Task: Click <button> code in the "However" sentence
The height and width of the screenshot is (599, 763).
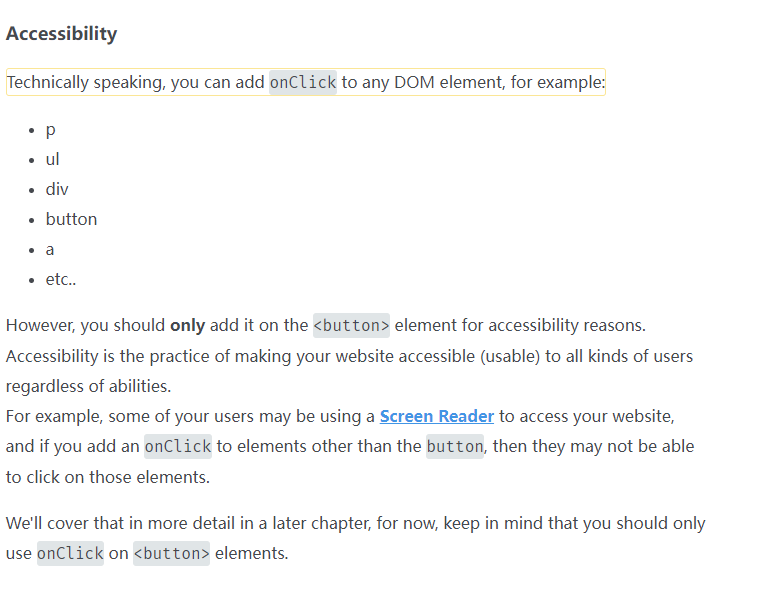Action: point(351,325)
